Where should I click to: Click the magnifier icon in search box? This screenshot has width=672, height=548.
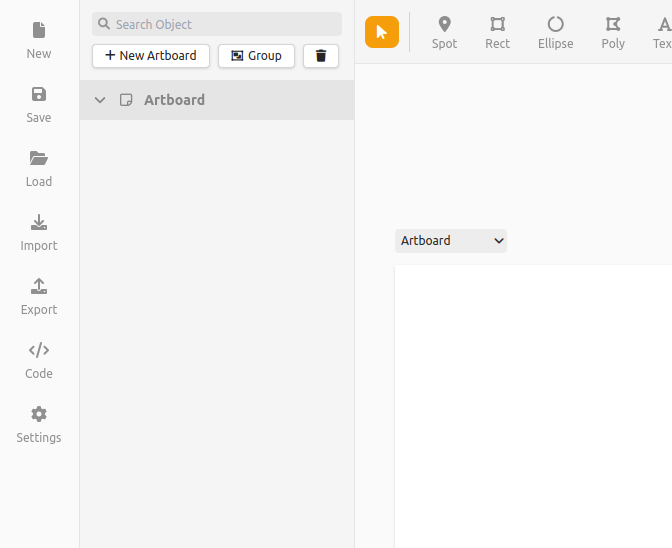point(104,24)
